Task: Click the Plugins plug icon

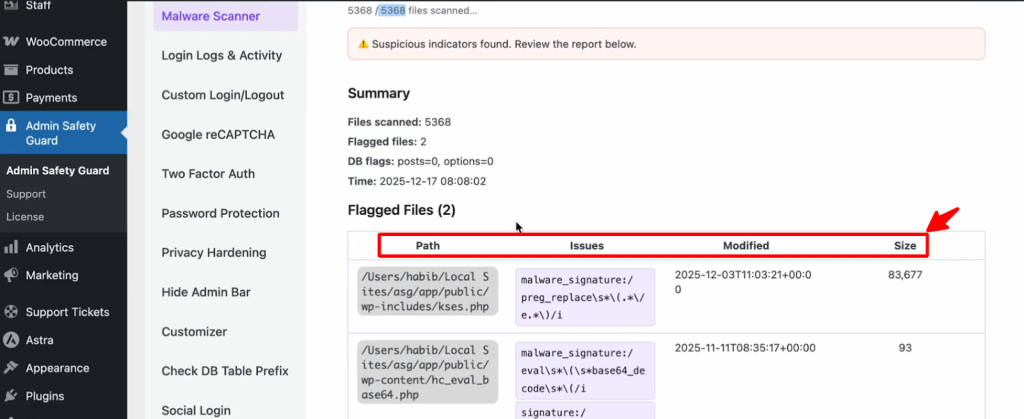Action: [x=11, y=396]
